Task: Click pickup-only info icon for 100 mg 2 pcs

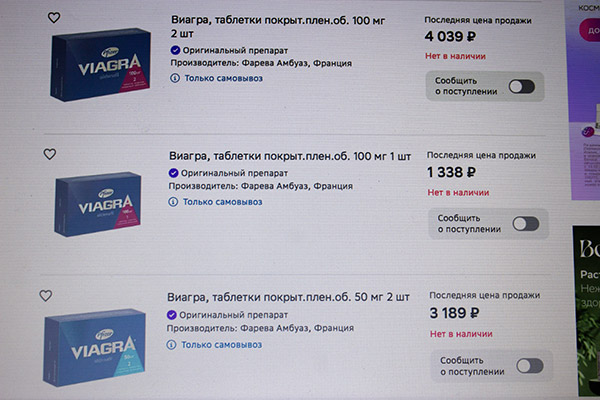Action: 175,78
